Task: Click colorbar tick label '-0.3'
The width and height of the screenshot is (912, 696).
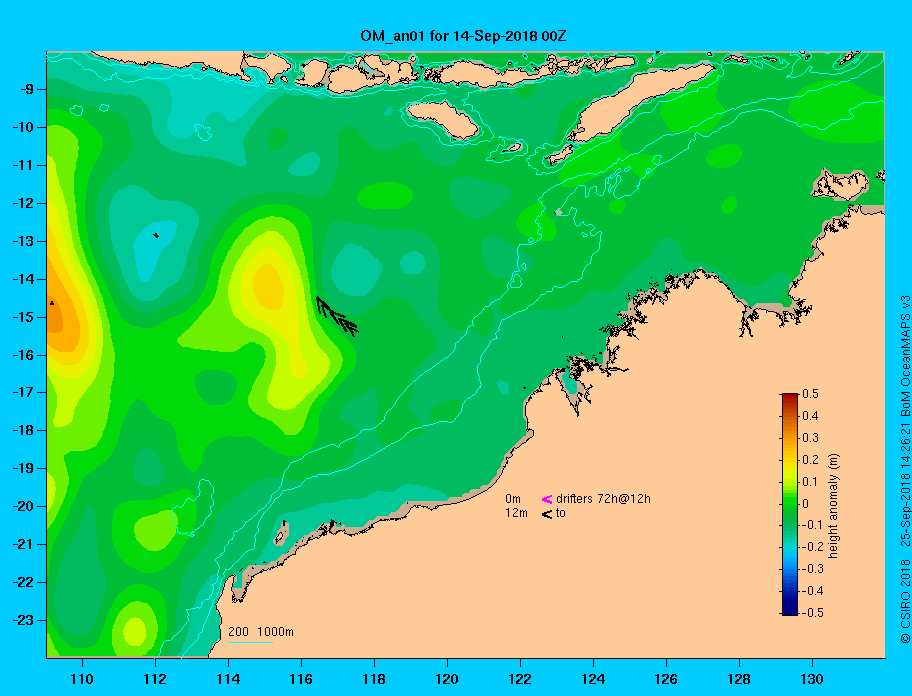Action: [x=813, y=569]
